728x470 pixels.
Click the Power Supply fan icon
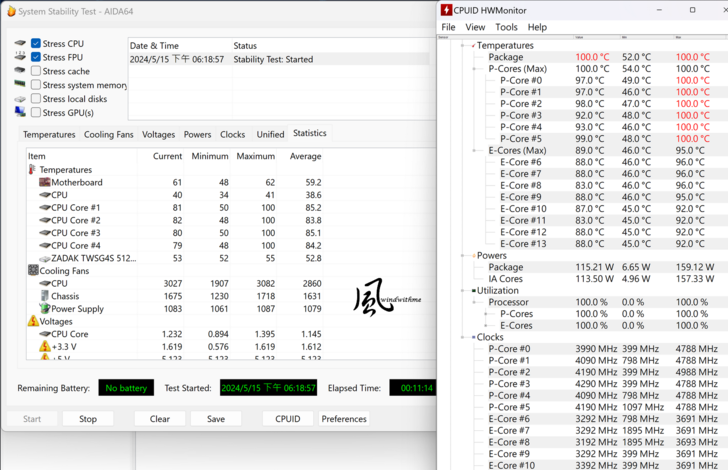44,309
